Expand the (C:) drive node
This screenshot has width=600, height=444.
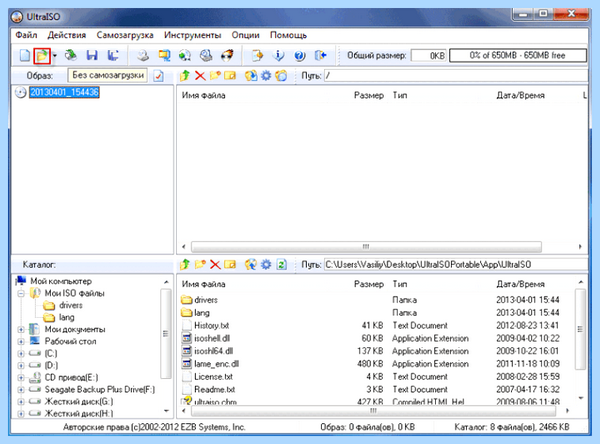click(21, 354)
